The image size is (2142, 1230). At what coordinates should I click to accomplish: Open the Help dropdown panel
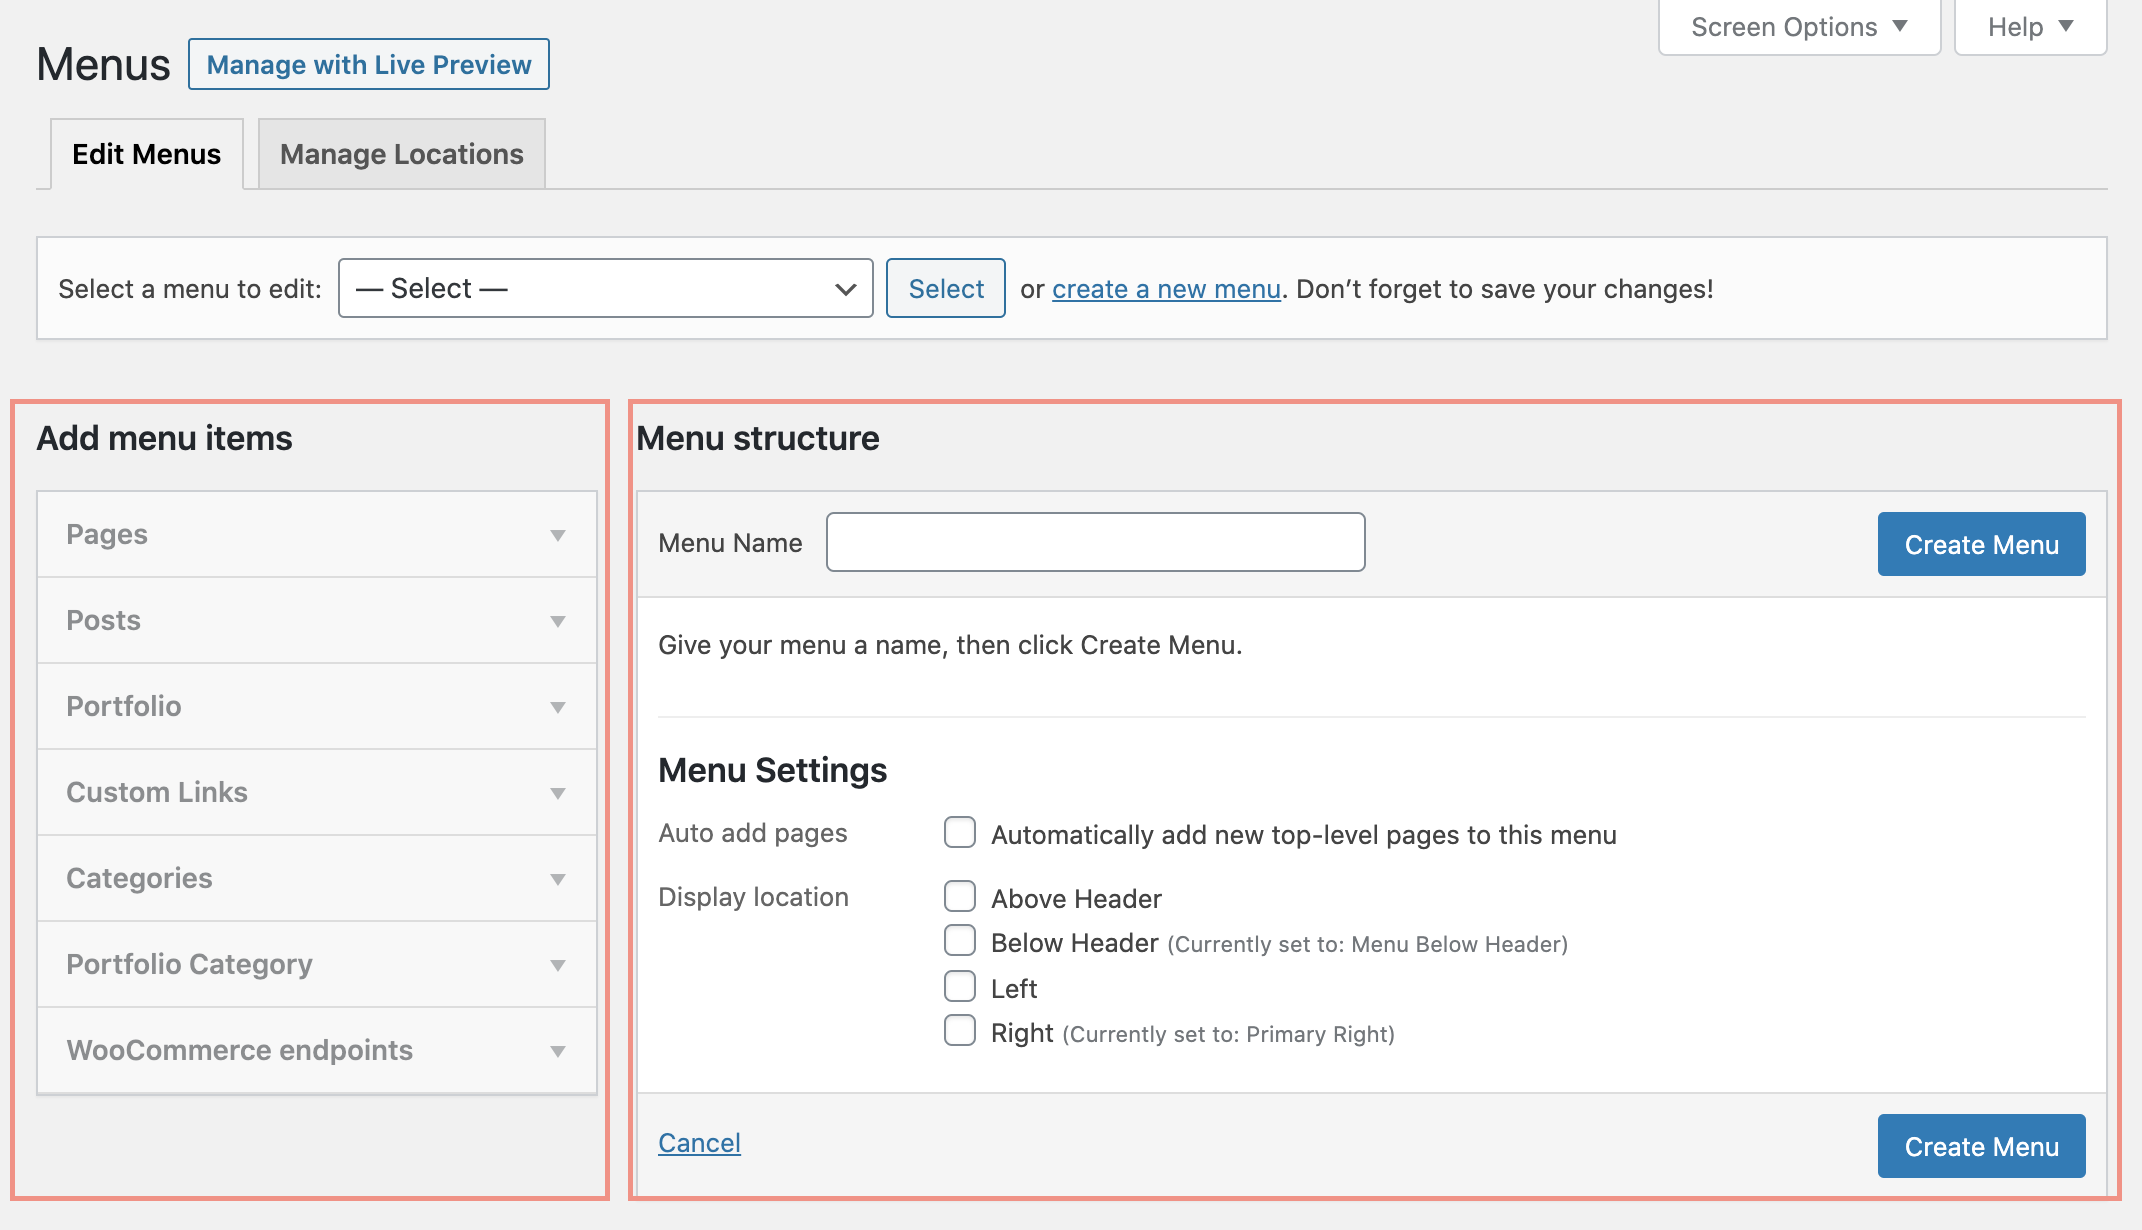tap(2030, 27)
